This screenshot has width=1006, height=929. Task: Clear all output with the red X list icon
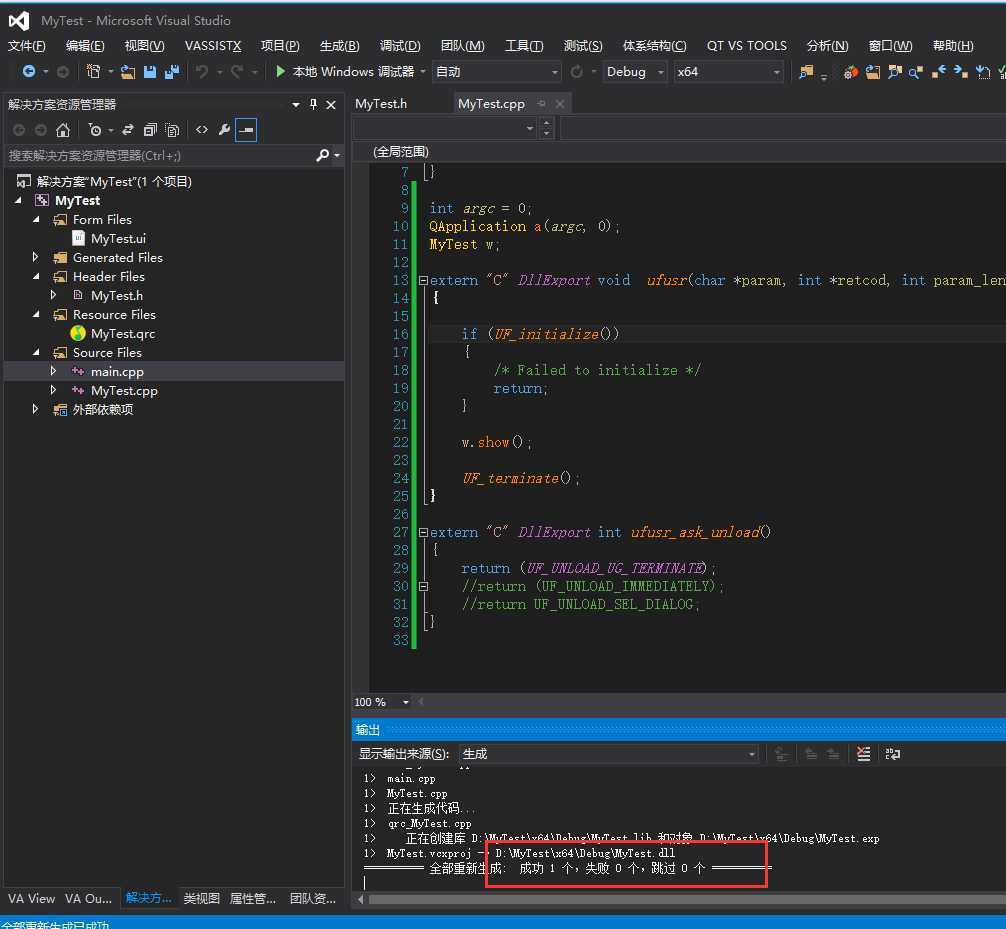864,754
